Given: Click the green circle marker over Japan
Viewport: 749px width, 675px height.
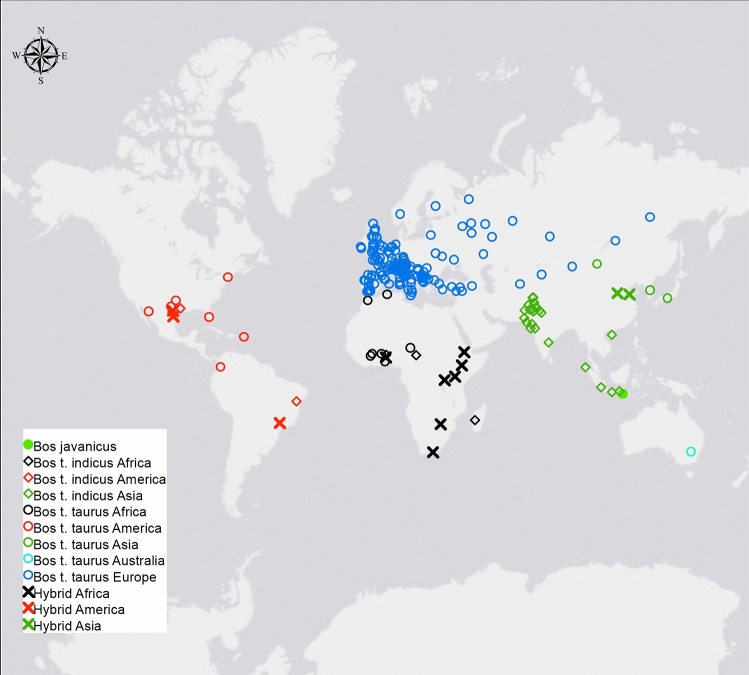Looking at the screenshot, I should coord(667,298).
